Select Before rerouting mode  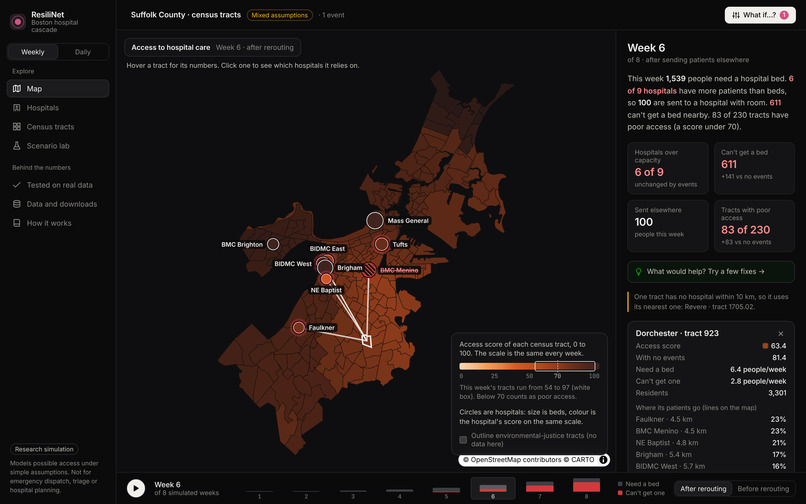[x=763, y=489]
